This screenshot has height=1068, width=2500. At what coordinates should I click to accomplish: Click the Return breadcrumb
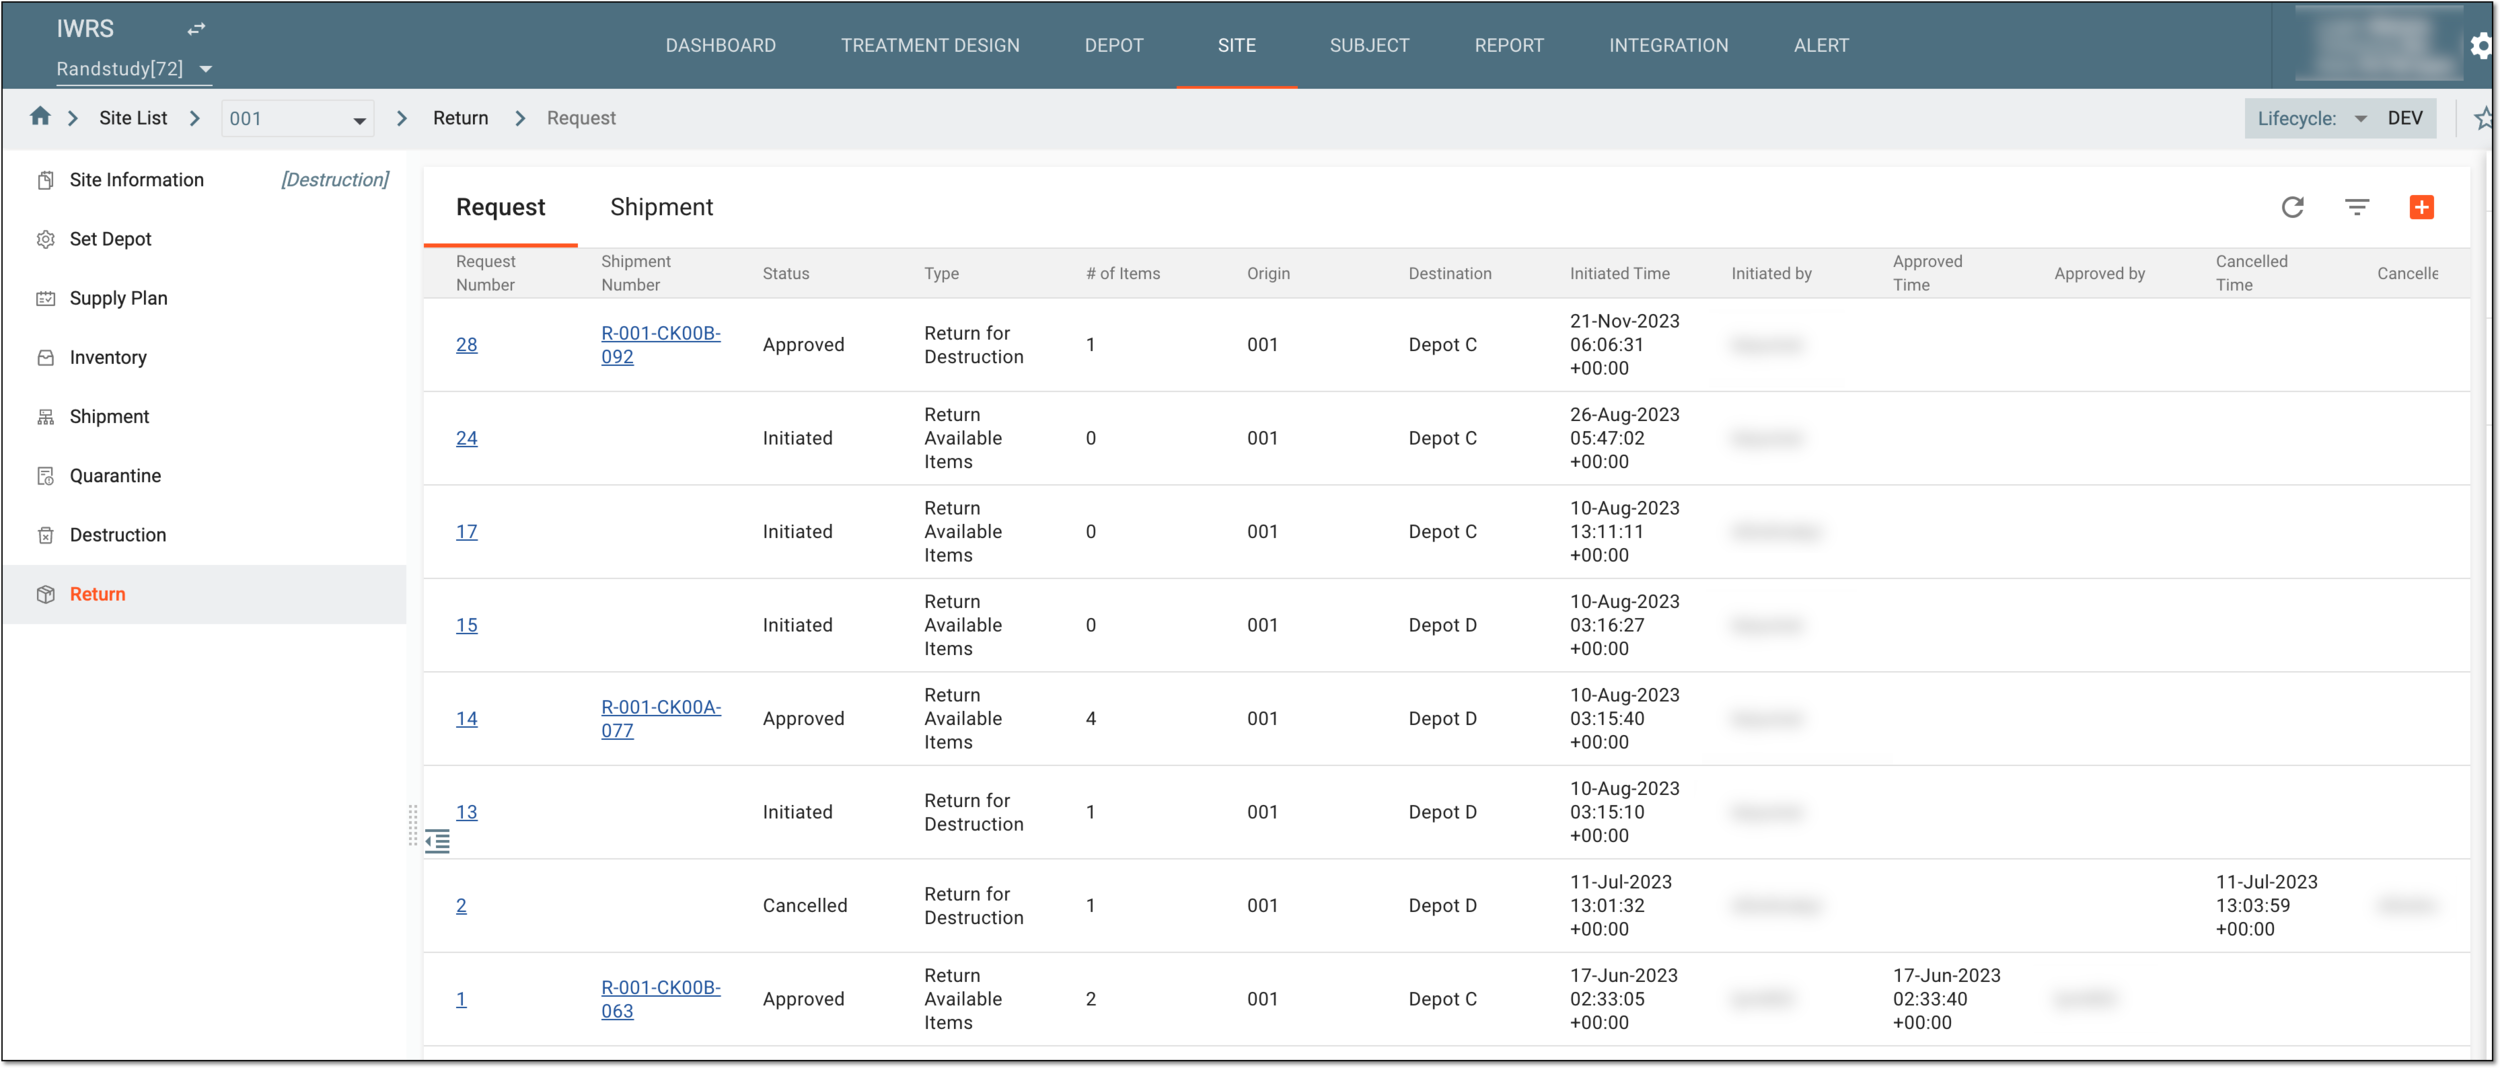[x=460, y=118]
